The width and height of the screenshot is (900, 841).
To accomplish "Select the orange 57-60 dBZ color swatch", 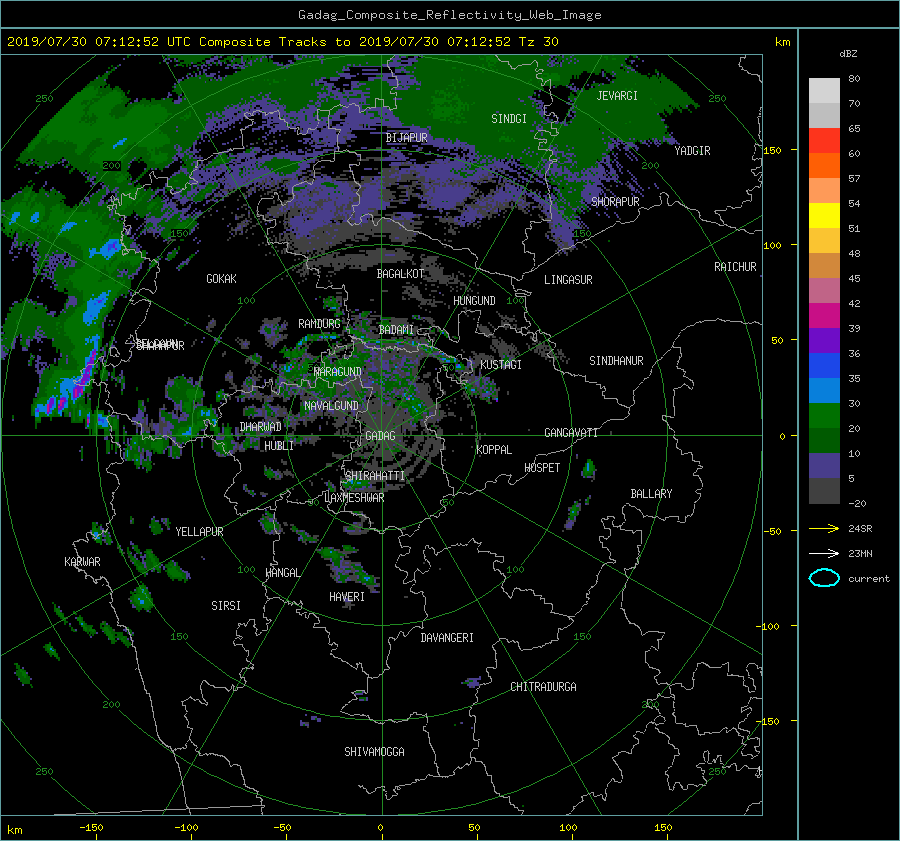I will 824,166.
